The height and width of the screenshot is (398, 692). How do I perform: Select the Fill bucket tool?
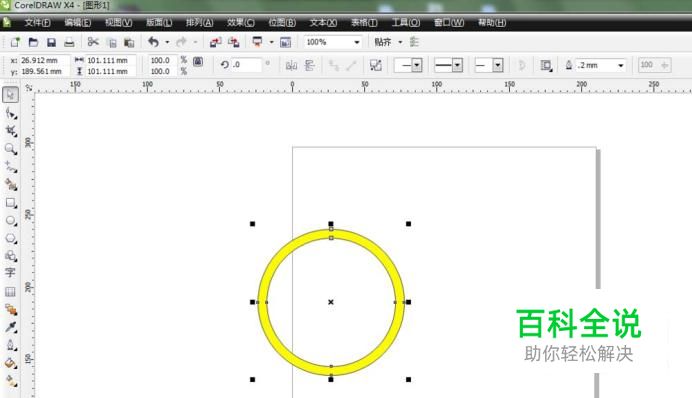[x=11, y=363]
